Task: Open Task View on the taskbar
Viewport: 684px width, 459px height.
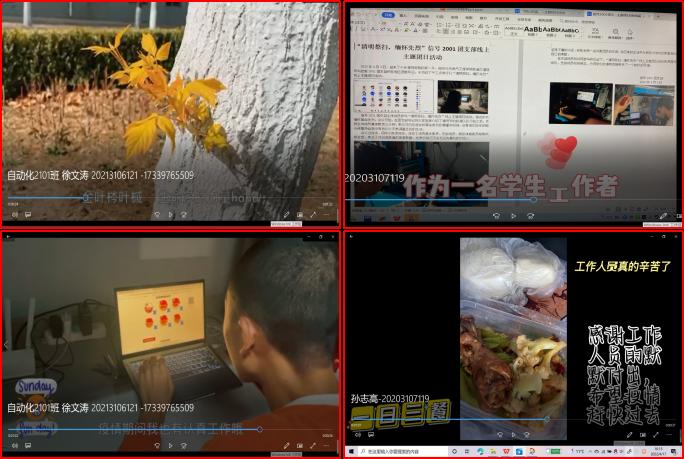Action: (467, 452)
